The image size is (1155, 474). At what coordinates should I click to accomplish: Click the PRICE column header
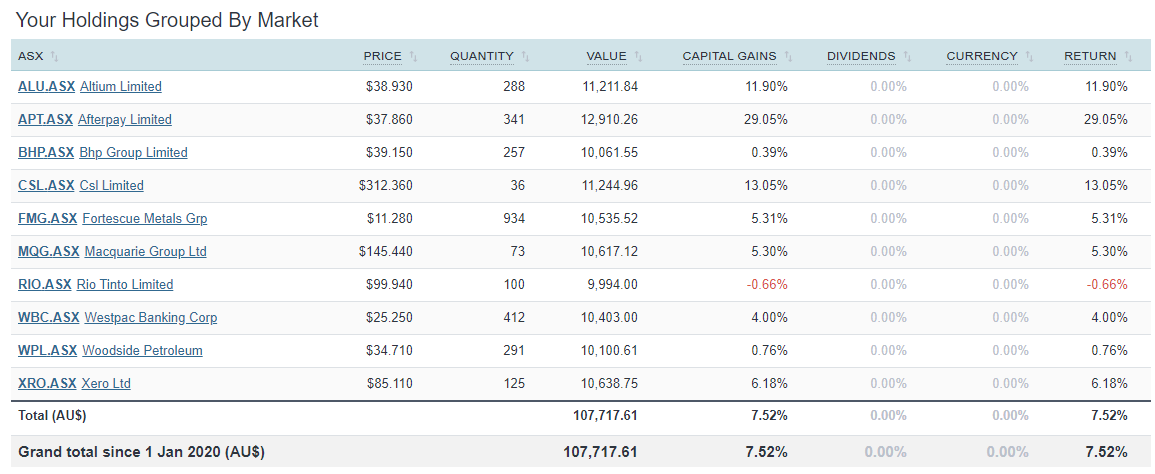point(382,56)
